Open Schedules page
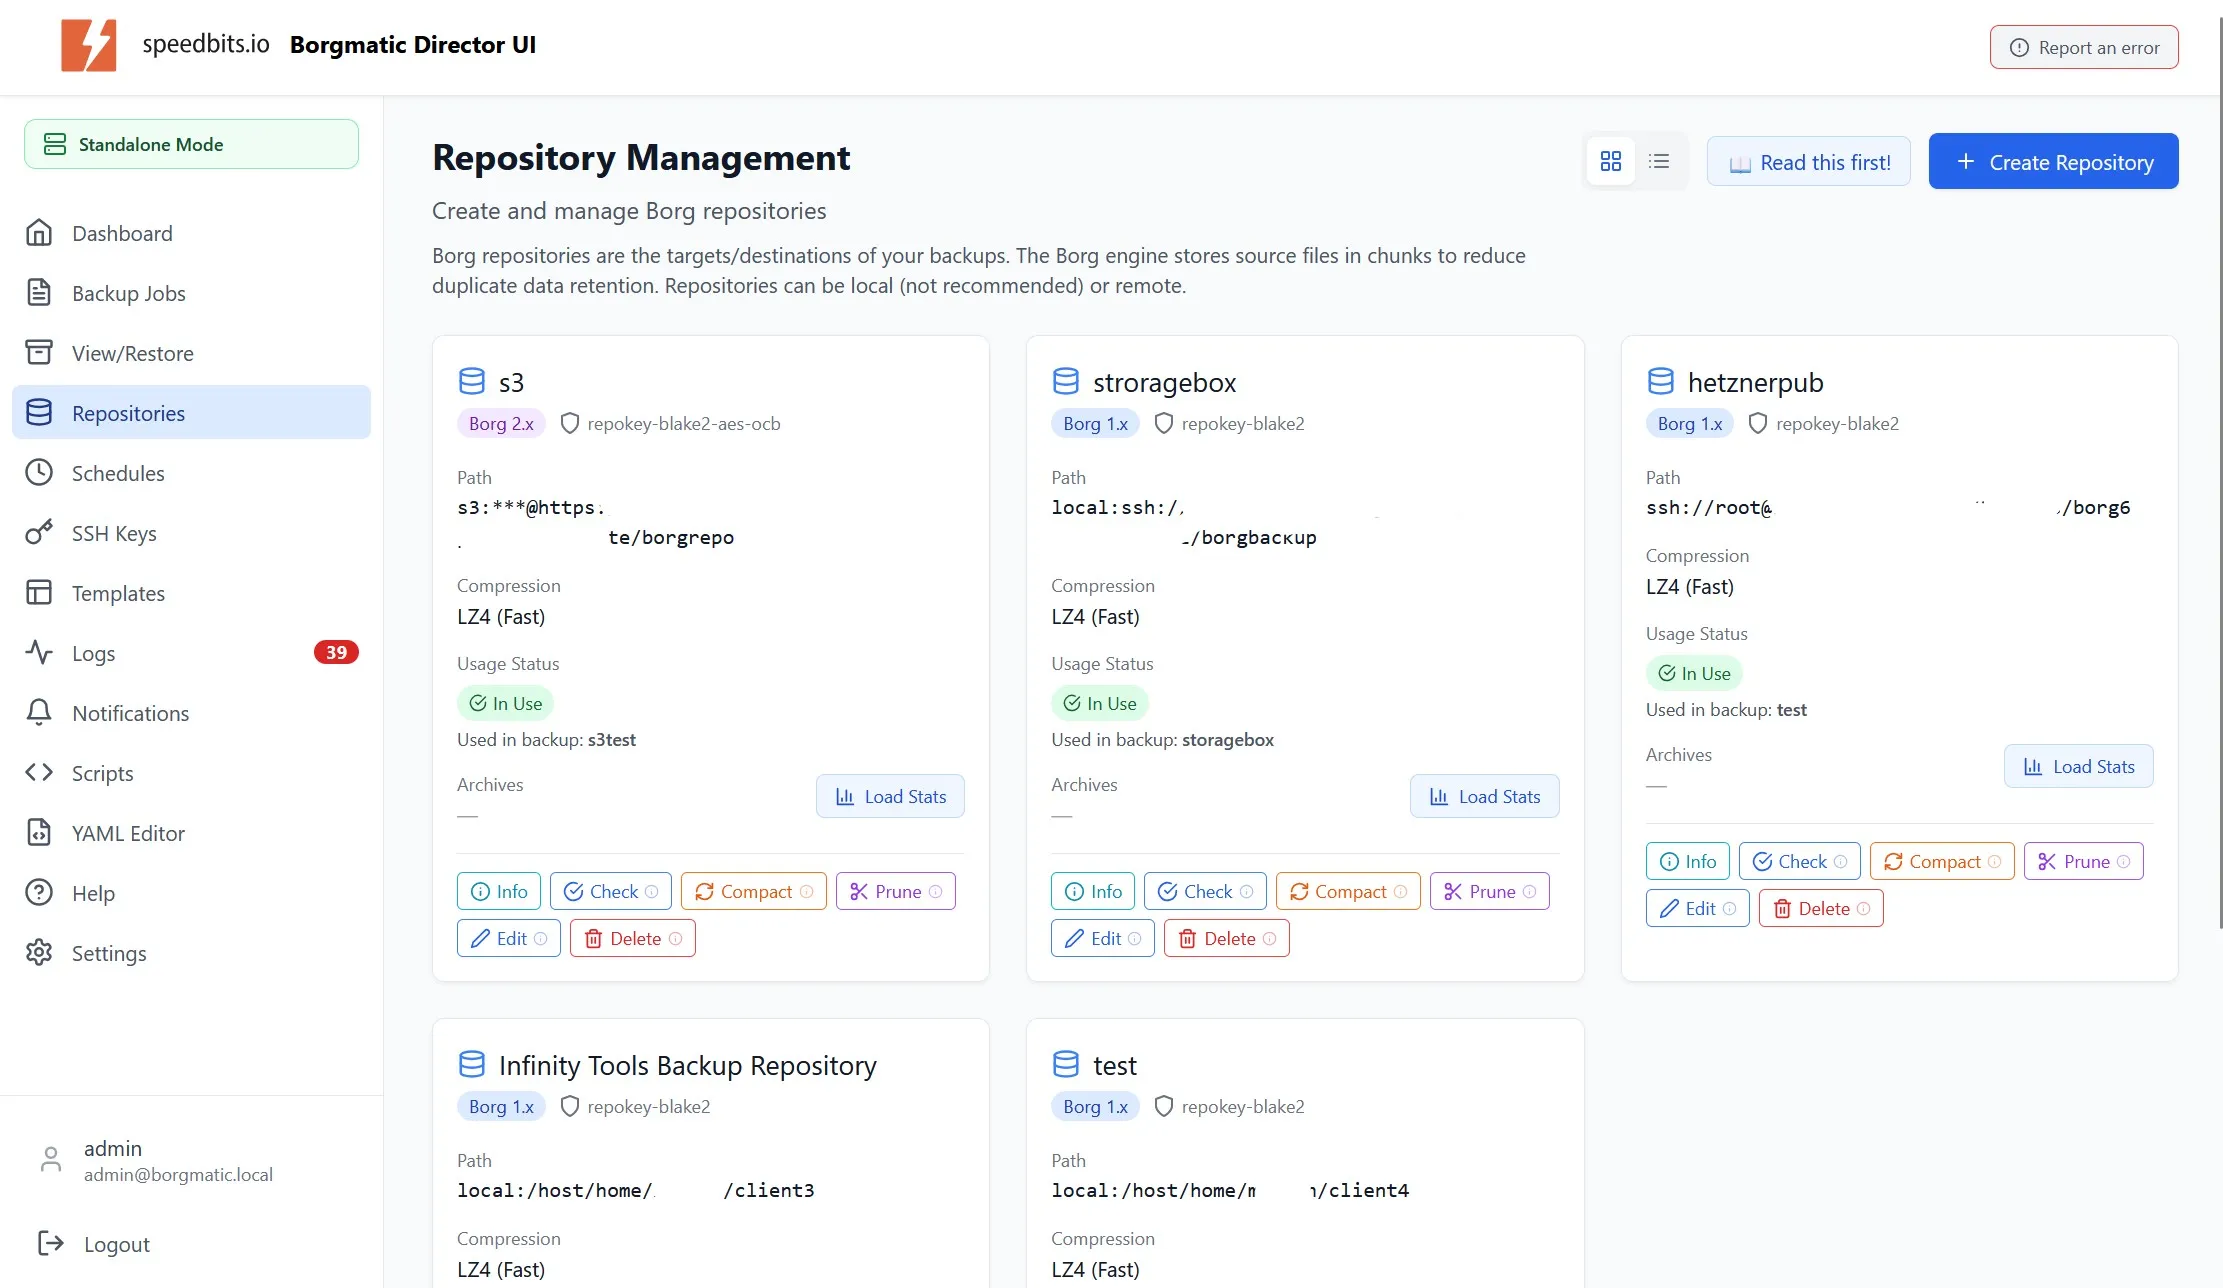This screenshot has width=2223, height=1288. [x=191, y=473]
